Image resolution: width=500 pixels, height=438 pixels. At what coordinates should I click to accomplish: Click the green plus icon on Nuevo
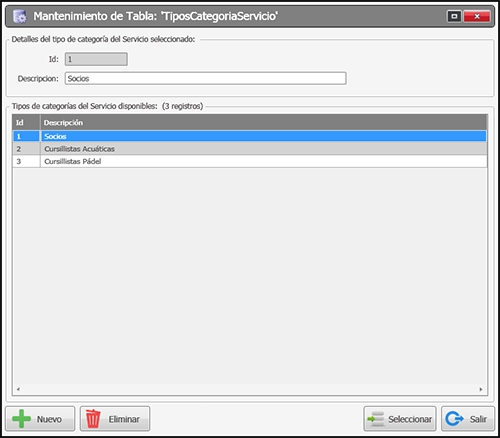click(21, 419)
